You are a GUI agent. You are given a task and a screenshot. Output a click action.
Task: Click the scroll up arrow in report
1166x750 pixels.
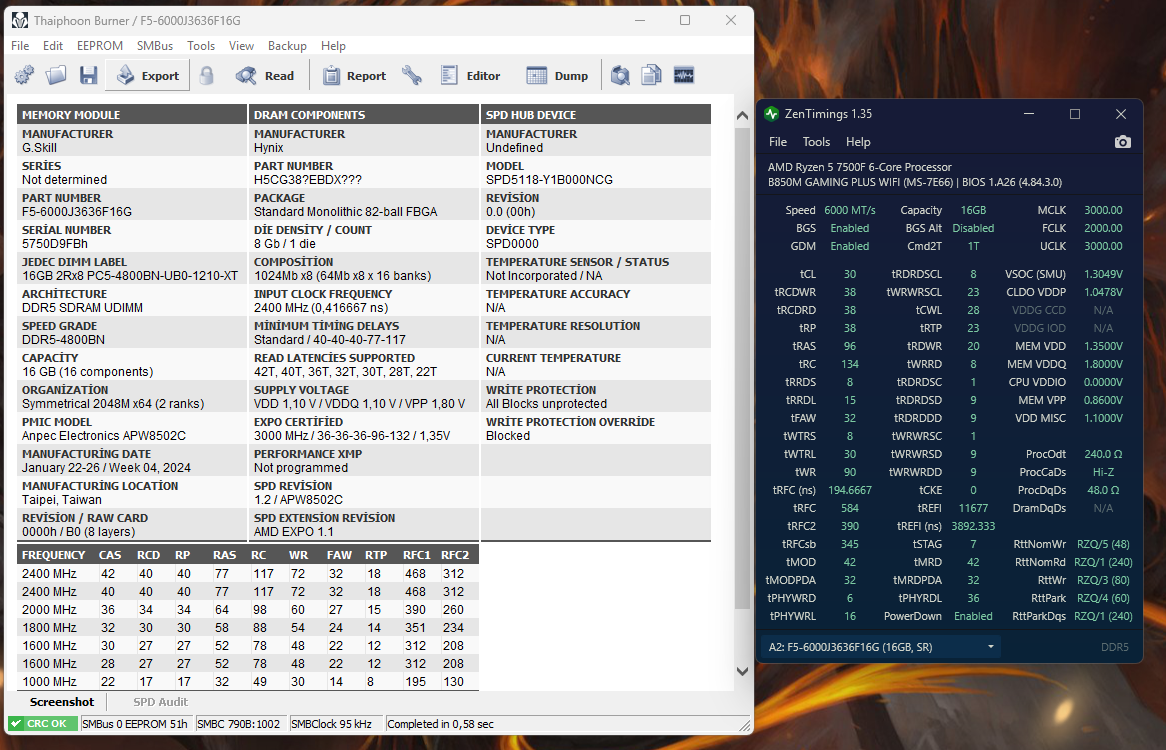click(x=742, y=116)
